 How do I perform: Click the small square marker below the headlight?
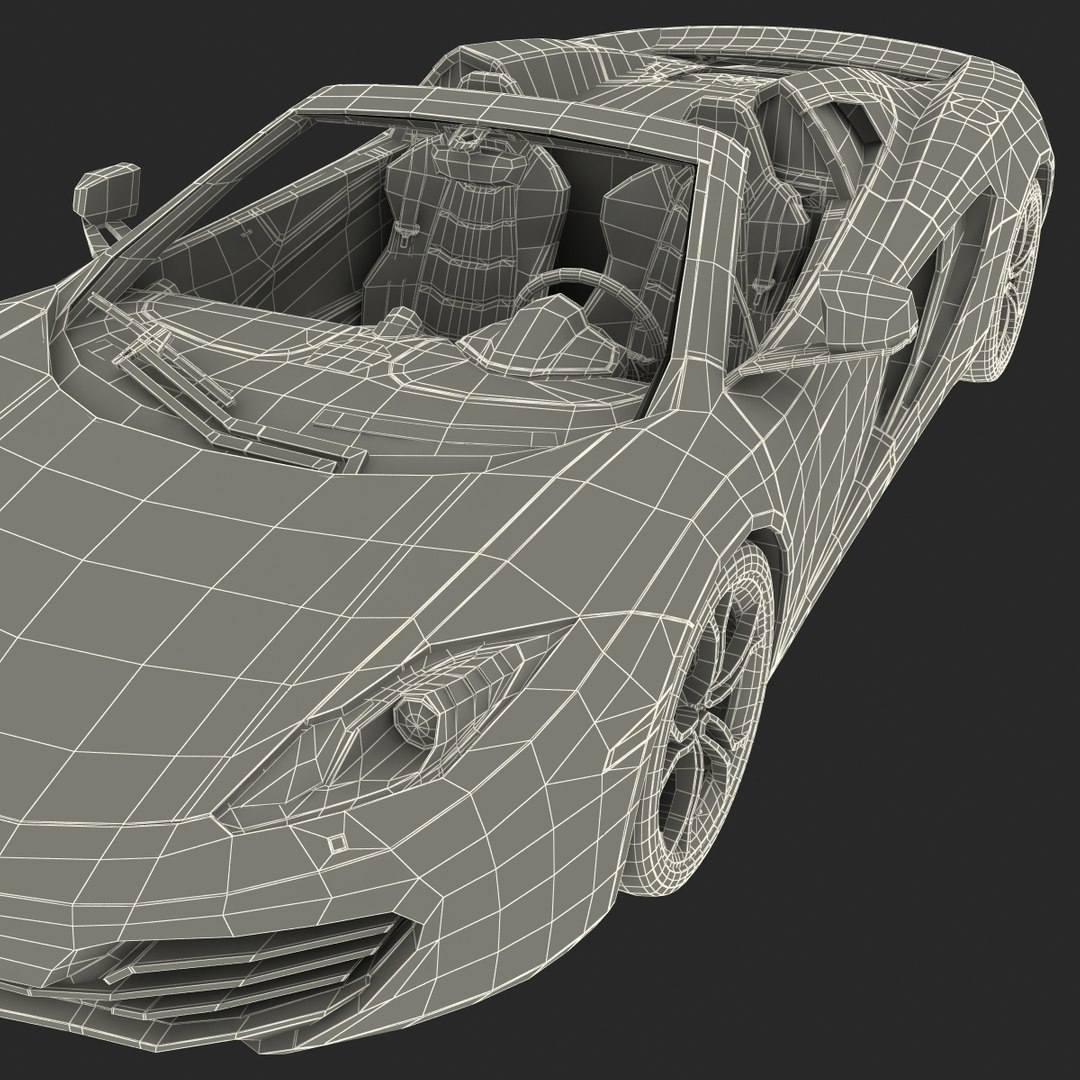[x=336, y=843]
